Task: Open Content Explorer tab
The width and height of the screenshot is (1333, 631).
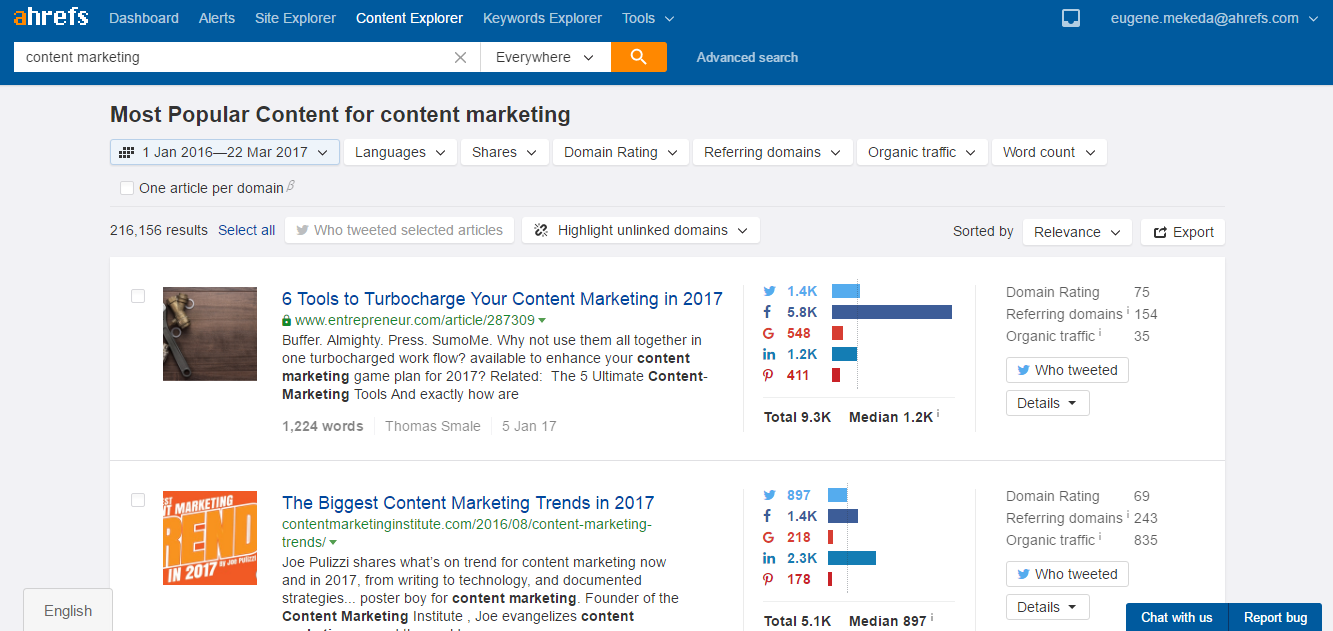Action: [x=409, y=18]
